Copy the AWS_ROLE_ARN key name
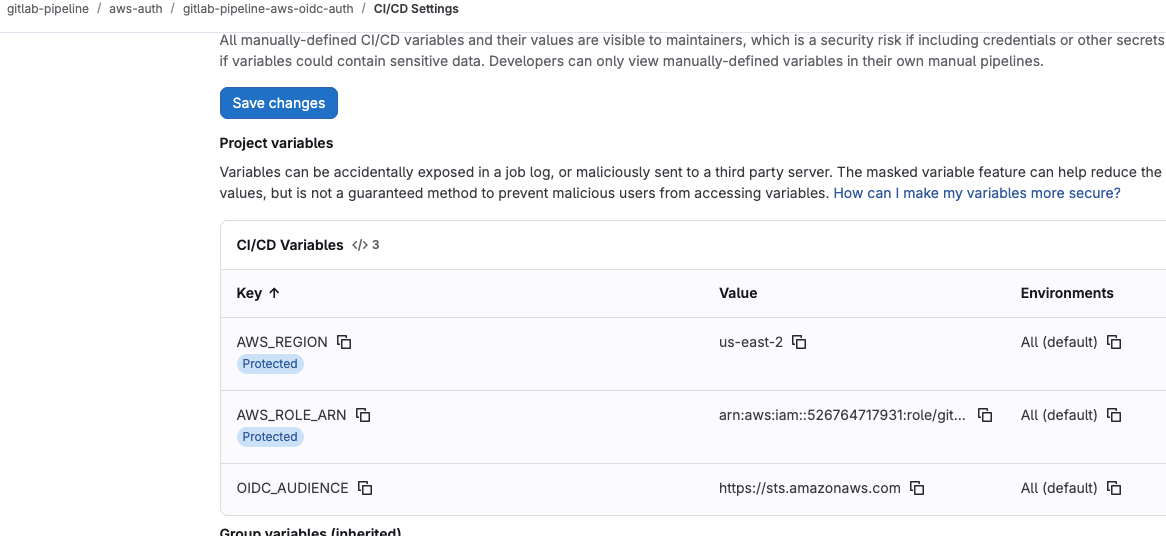The width and height of the screenshot is (1166, 536). [x=364, y=415]
